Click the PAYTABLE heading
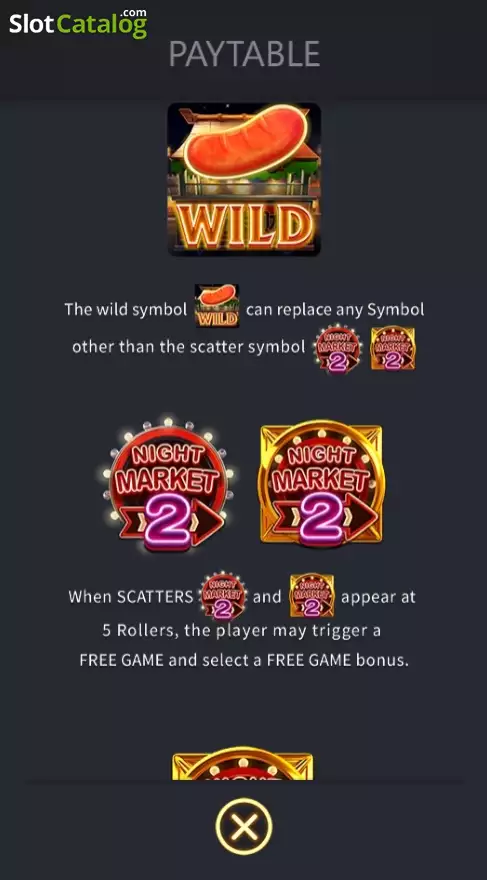Viewport: 487px width, 880px height. 244,54
